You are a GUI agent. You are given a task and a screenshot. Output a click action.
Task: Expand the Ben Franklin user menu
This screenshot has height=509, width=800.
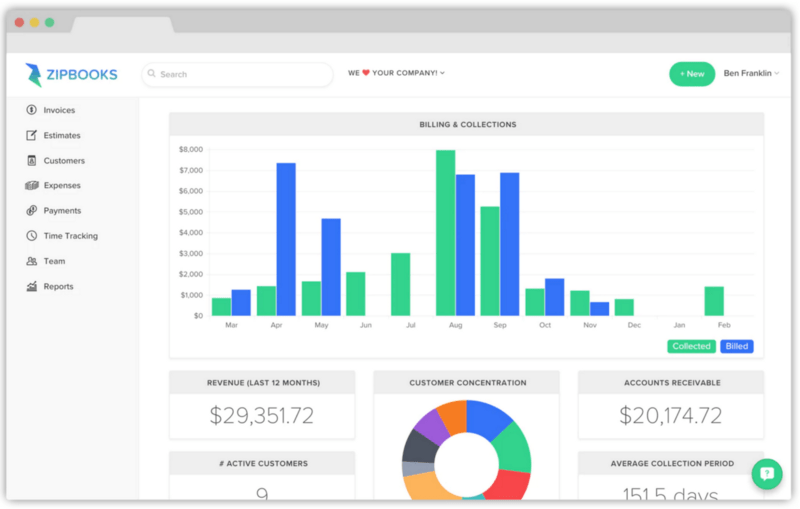click(750, 74)
